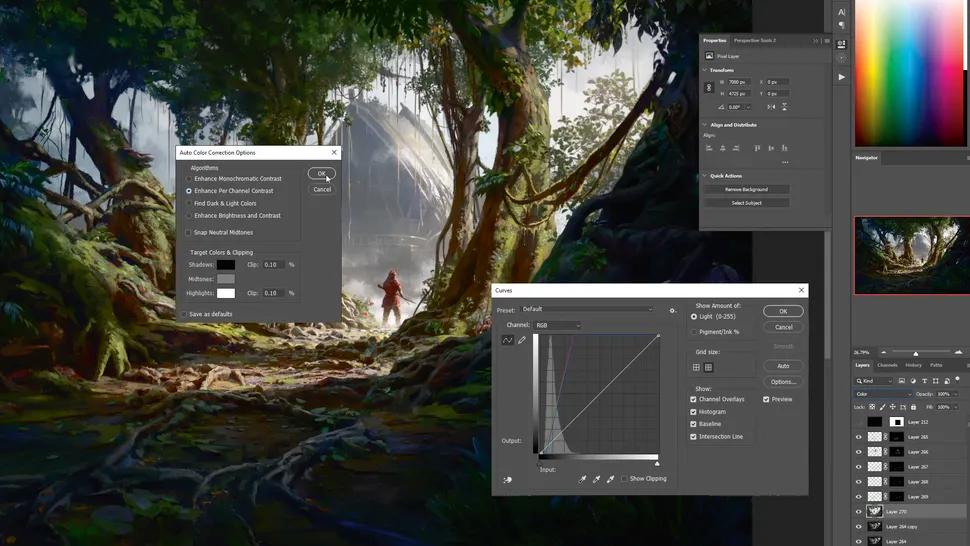Pick the white point eyedropper in Curves

(x=611, y=479)
